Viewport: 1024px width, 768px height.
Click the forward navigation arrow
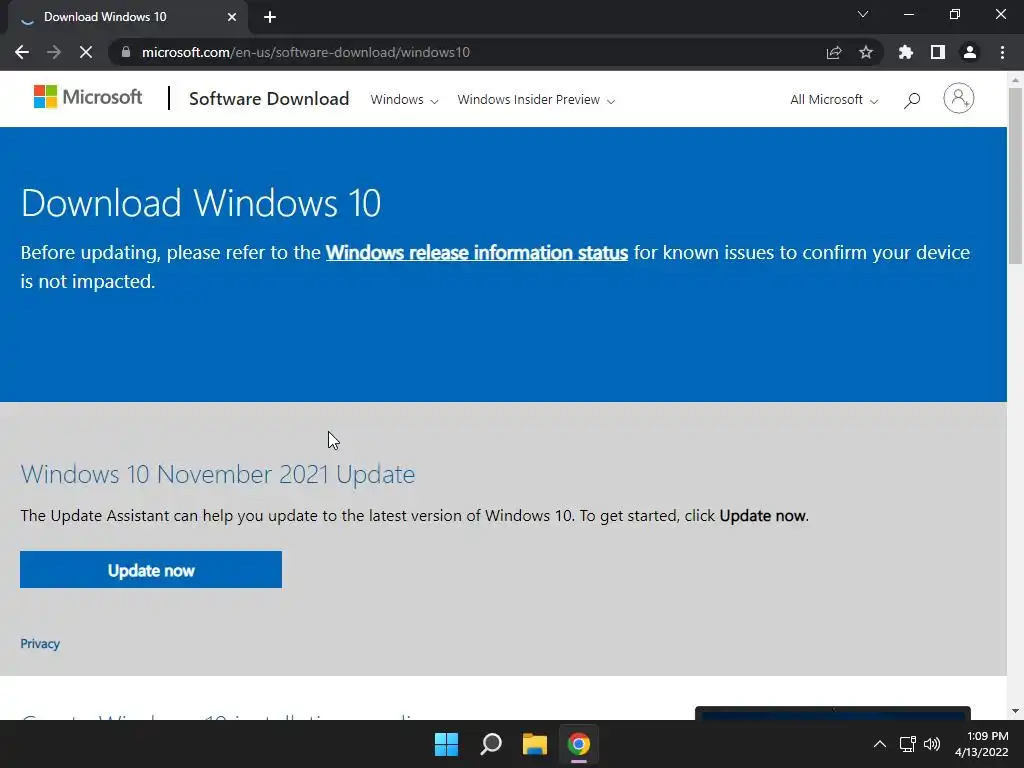54,52
